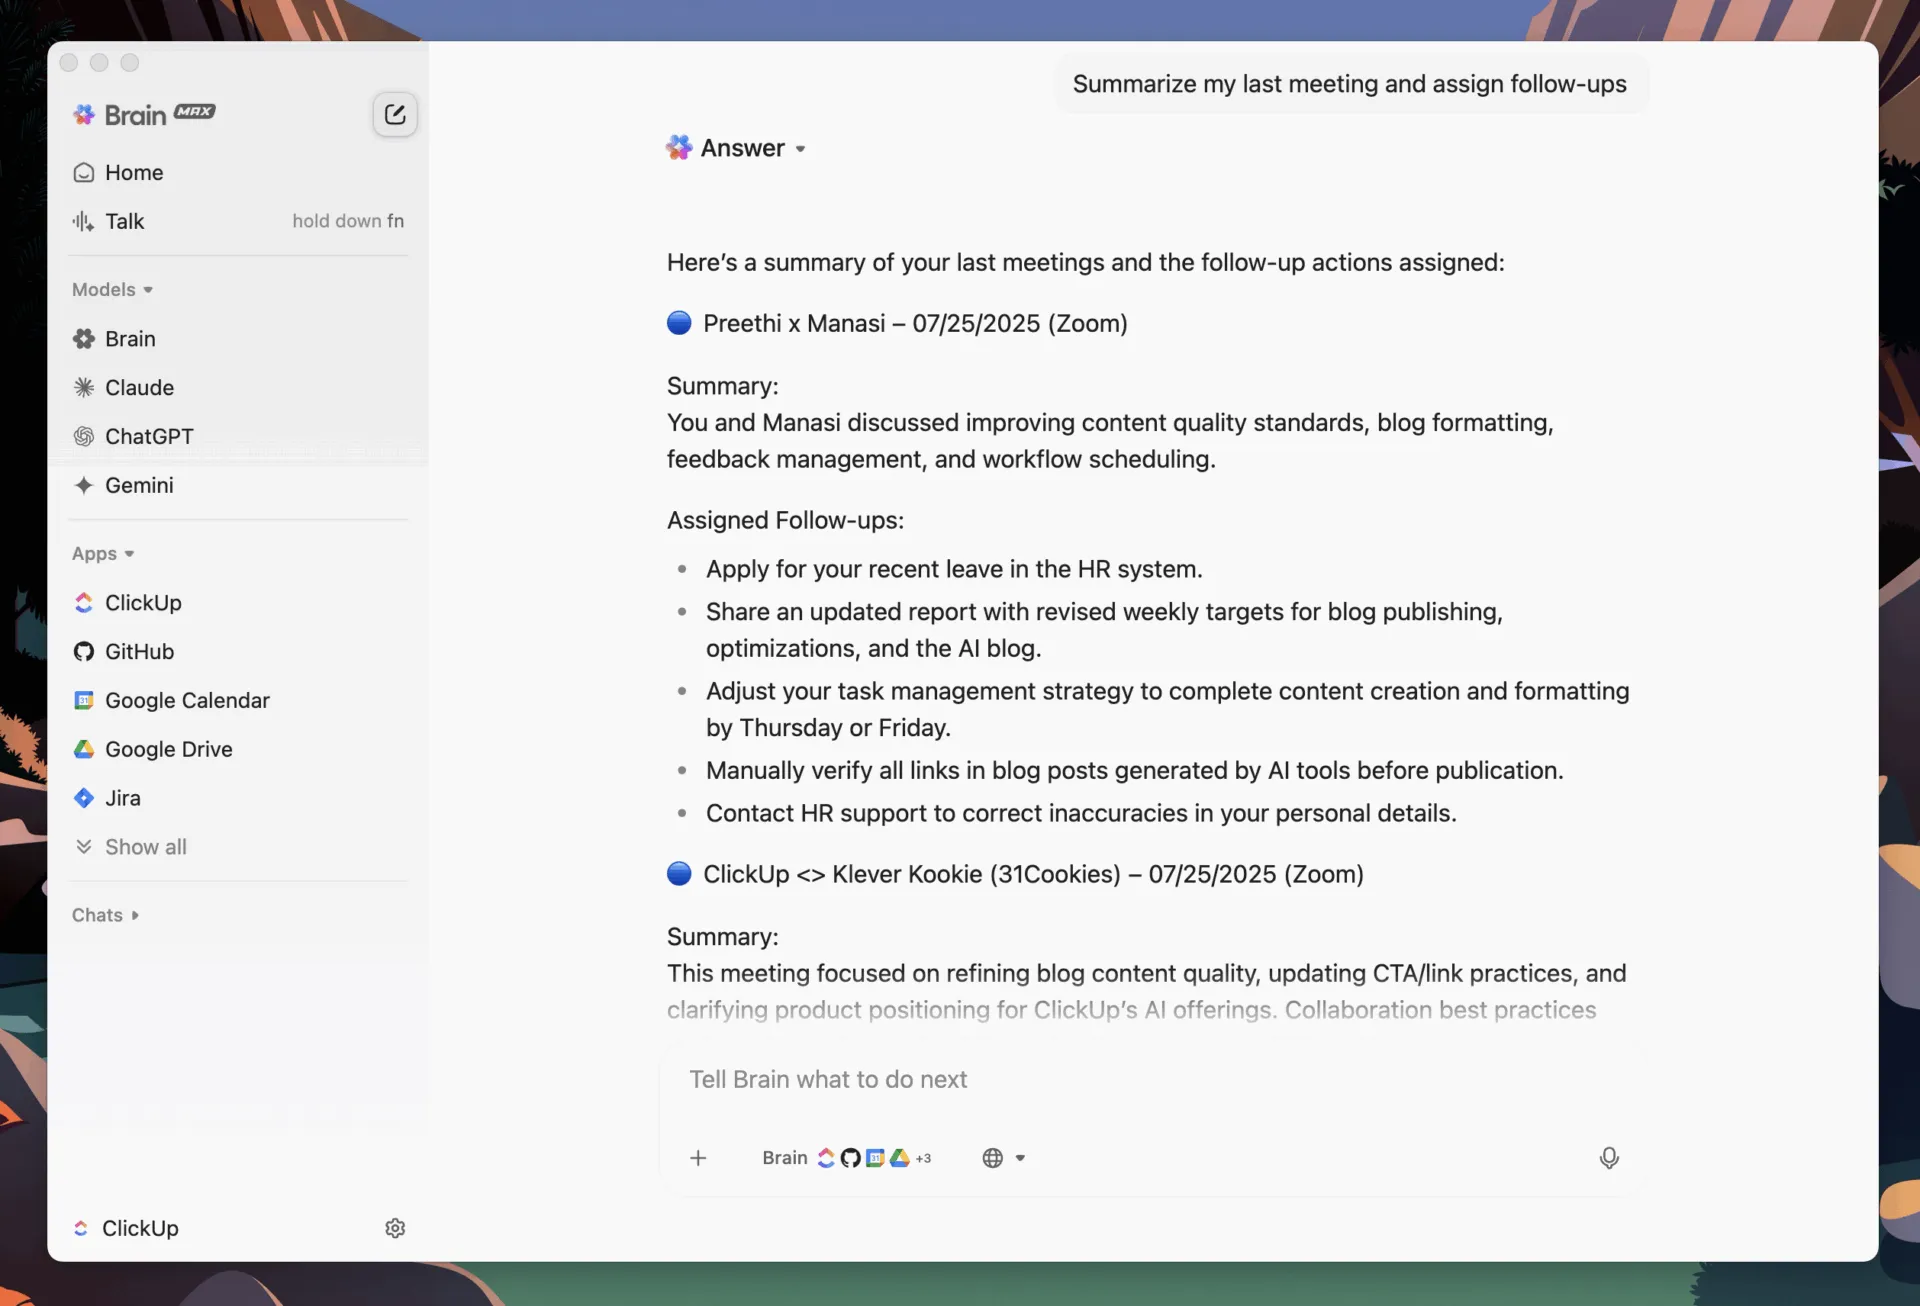The image size is (1920, 1306).
Task: Click the 'This meeting focused on refining' paragraph
Action: click(1146, 992)
